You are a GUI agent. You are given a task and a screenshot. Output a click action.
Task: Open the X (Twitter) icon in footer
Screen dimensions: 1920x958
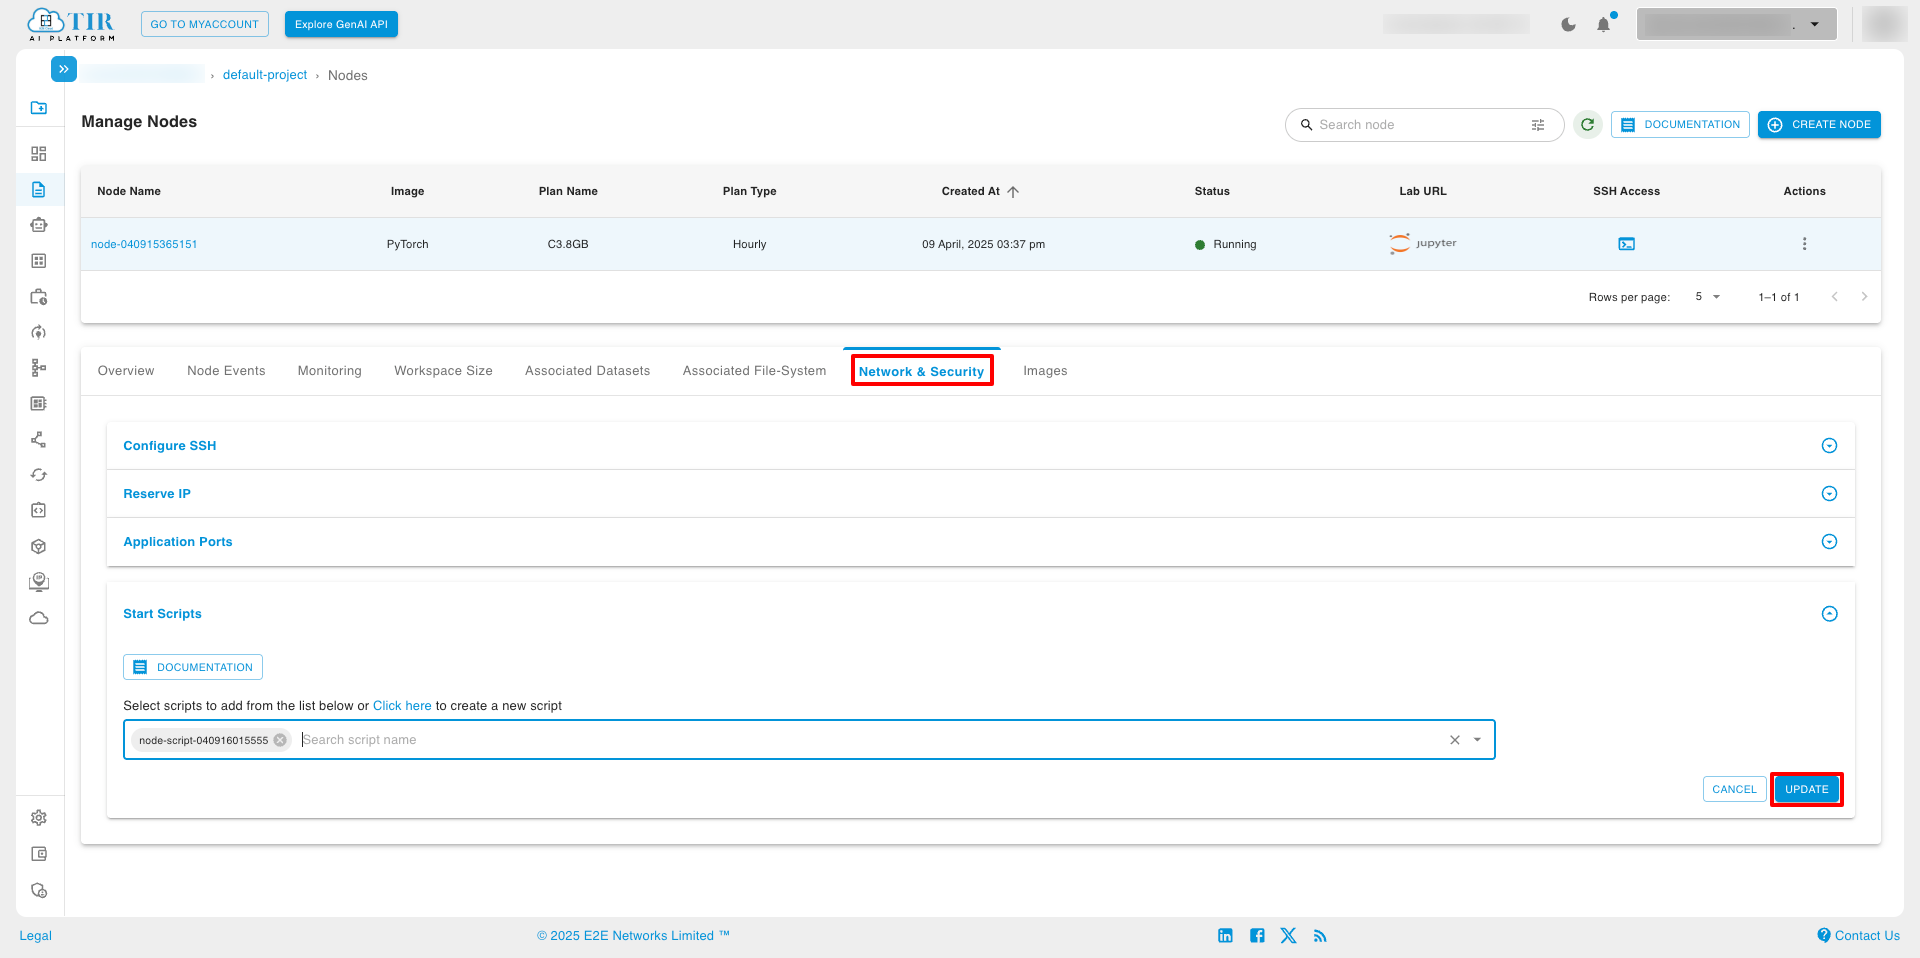click(x=1288, y=936)
